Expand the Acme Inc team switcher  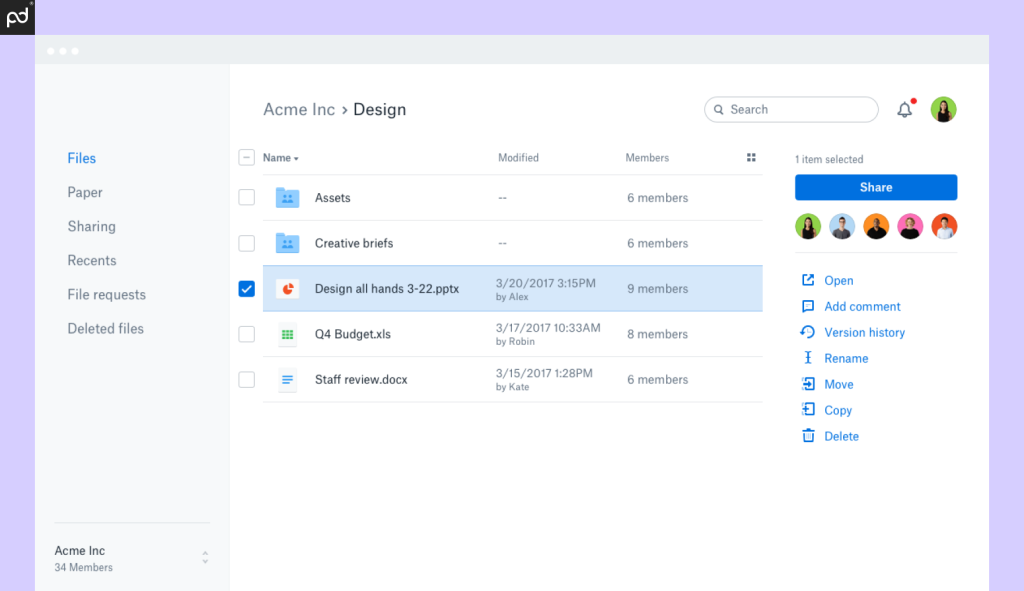pyautogui.click(x=205, y=557)
